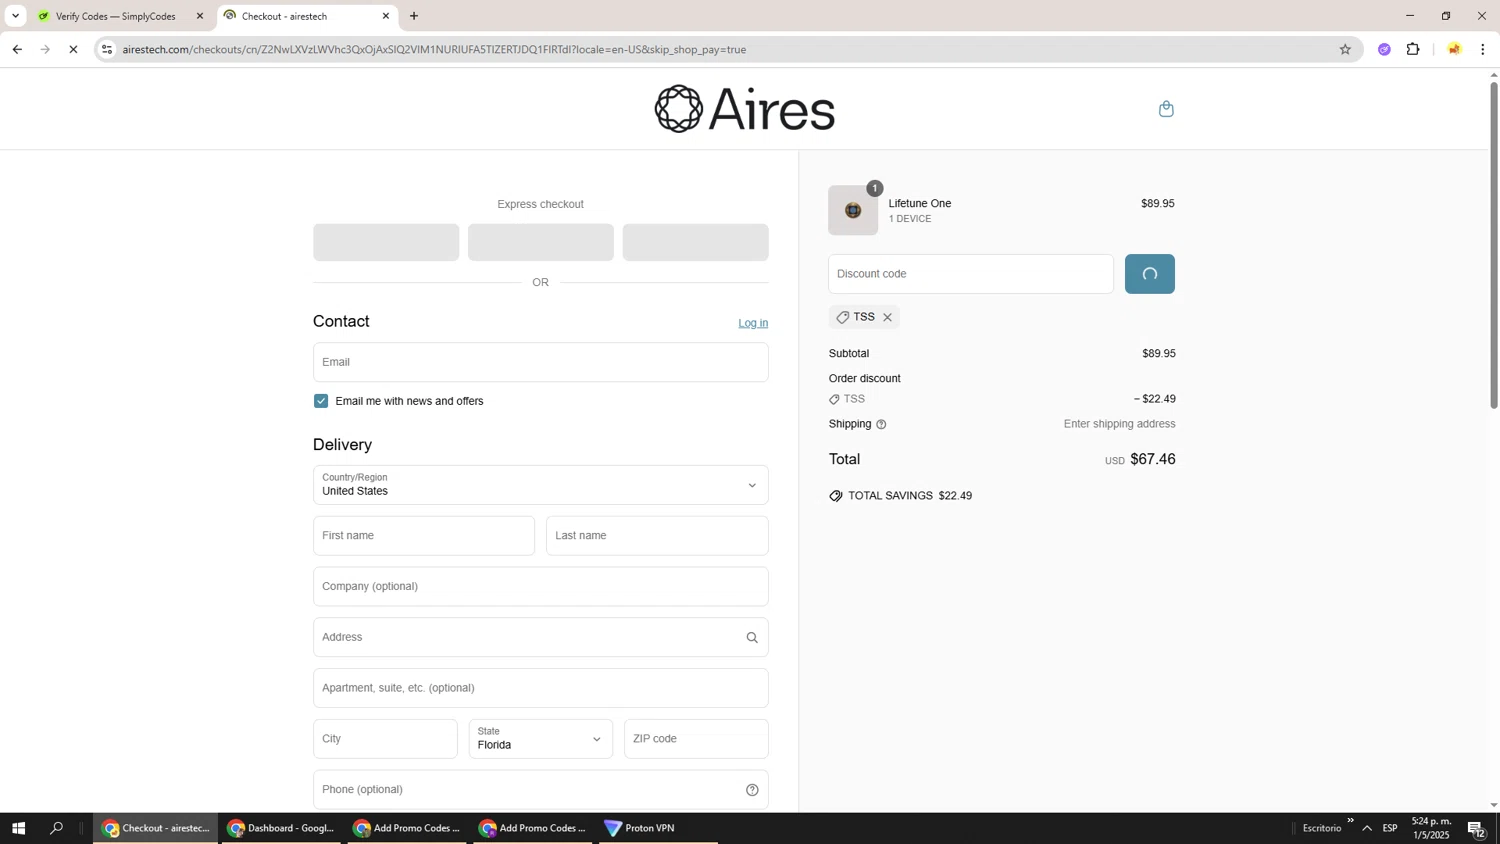
Task: Open Dashboard Google Chrome taskbar window
Action: (x=281, y=828)
